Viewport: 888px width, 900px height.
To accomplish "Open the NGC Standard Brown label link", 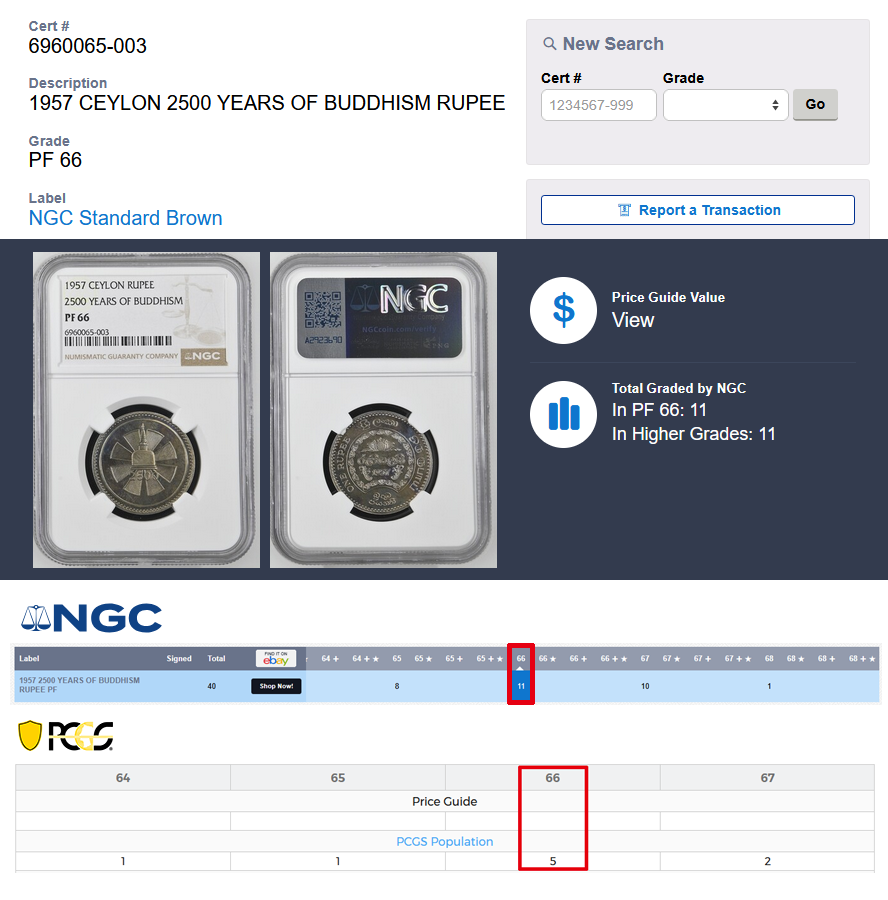I will (125, 218).
